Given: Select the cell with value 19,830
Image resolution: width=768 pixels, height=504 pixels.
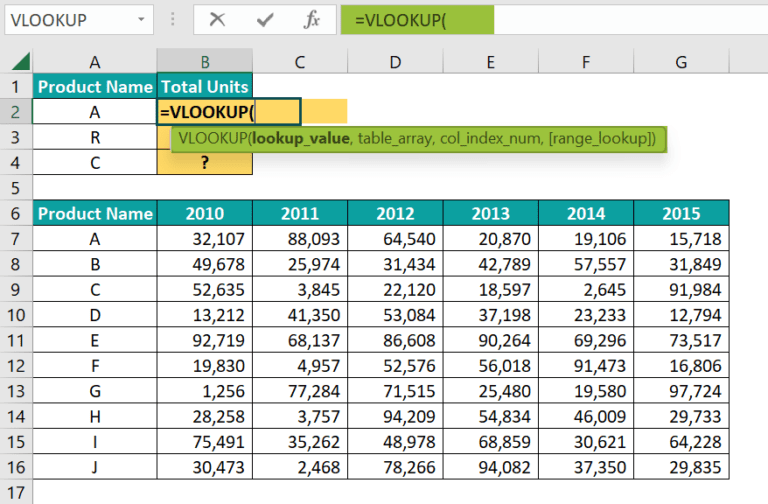Looking at the screenshot, I should (x=205, y=366).
